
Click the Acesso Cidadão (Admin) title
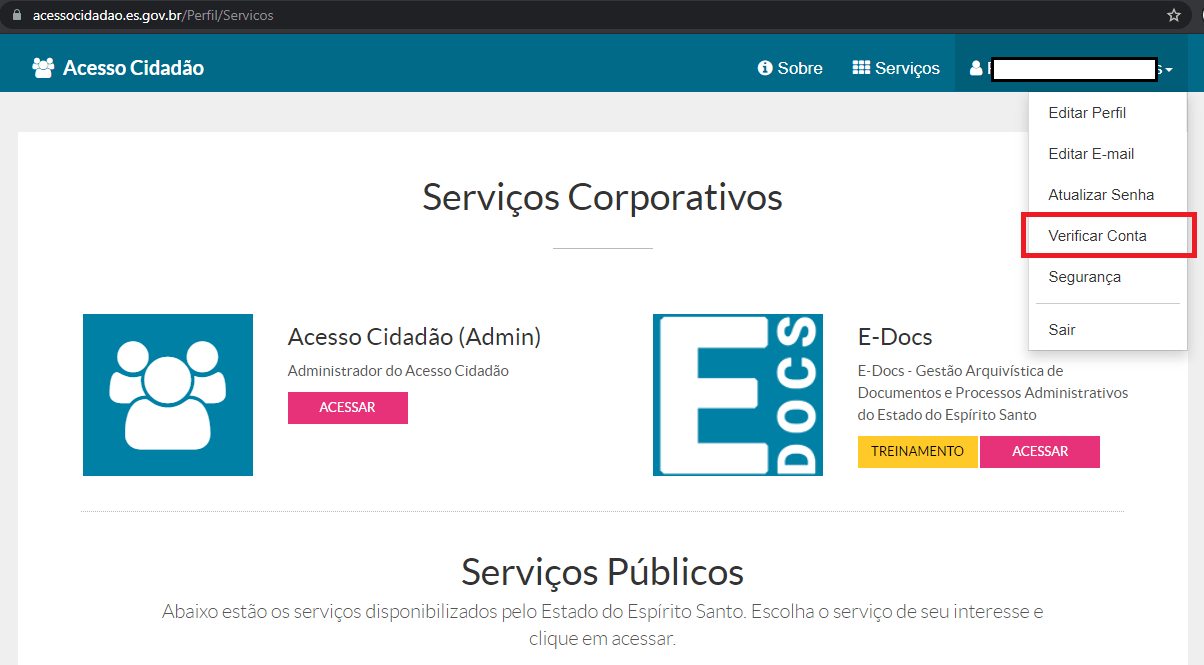point(414,337)
